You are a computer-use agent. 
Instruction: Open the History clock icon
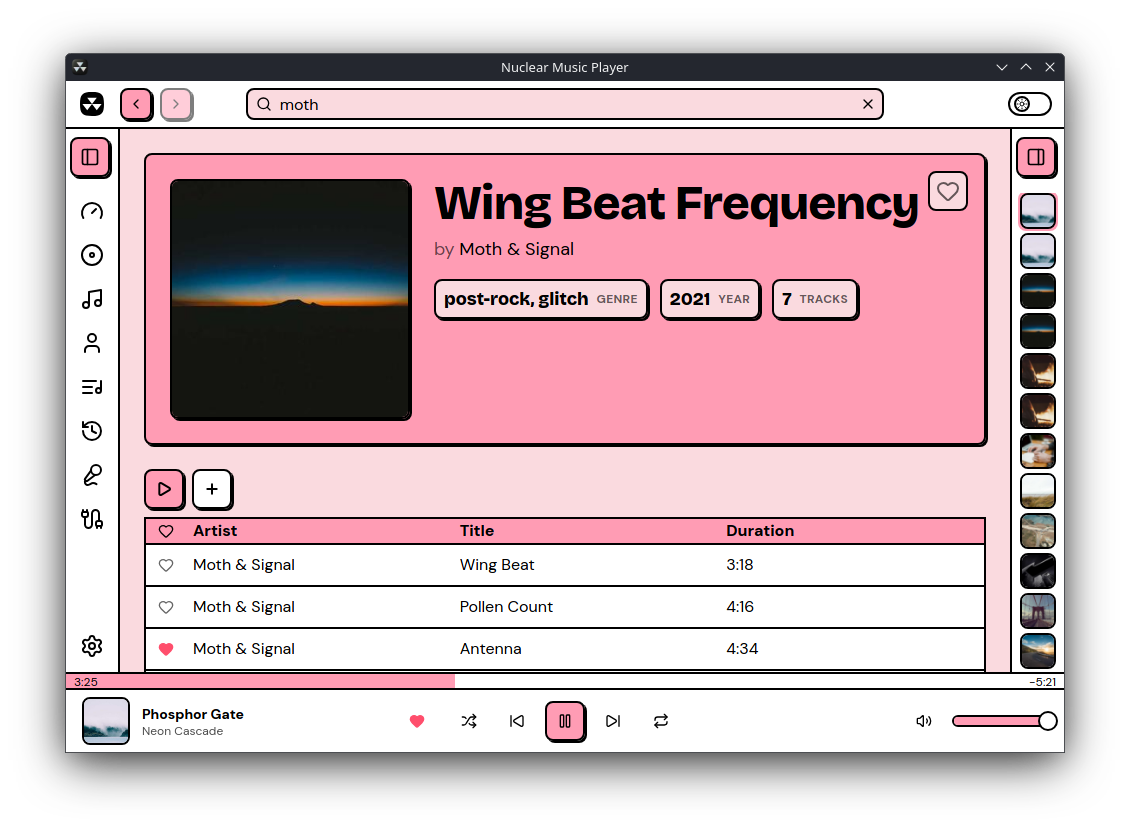(92, 431)
